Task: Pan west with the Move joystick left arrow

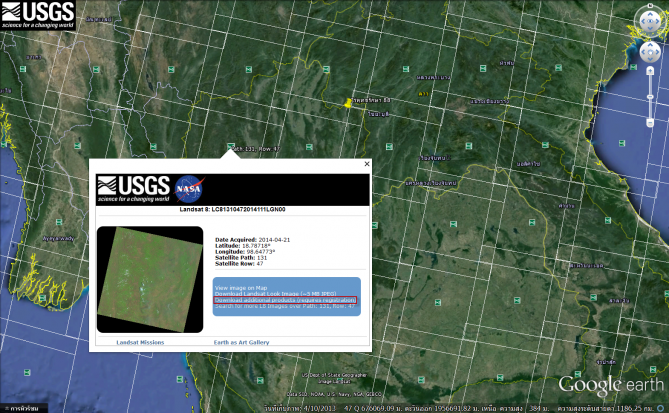Action: [643, 52]
